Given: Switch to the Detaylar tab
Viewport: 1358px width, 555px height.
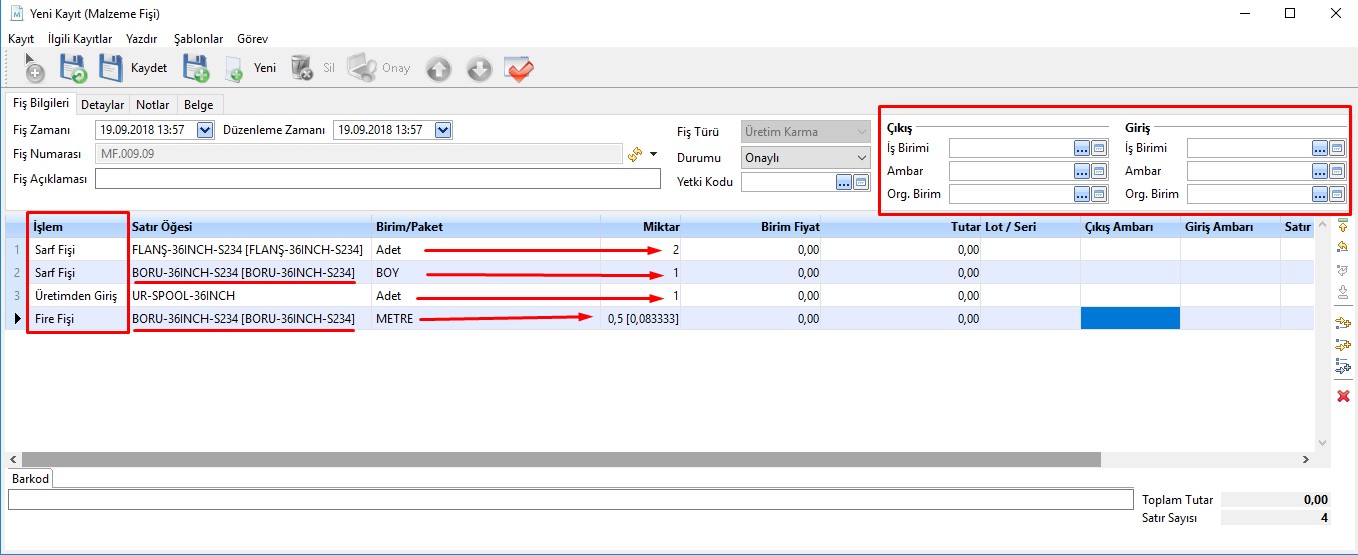Looking at the screenshot, I should click(102, 104).
